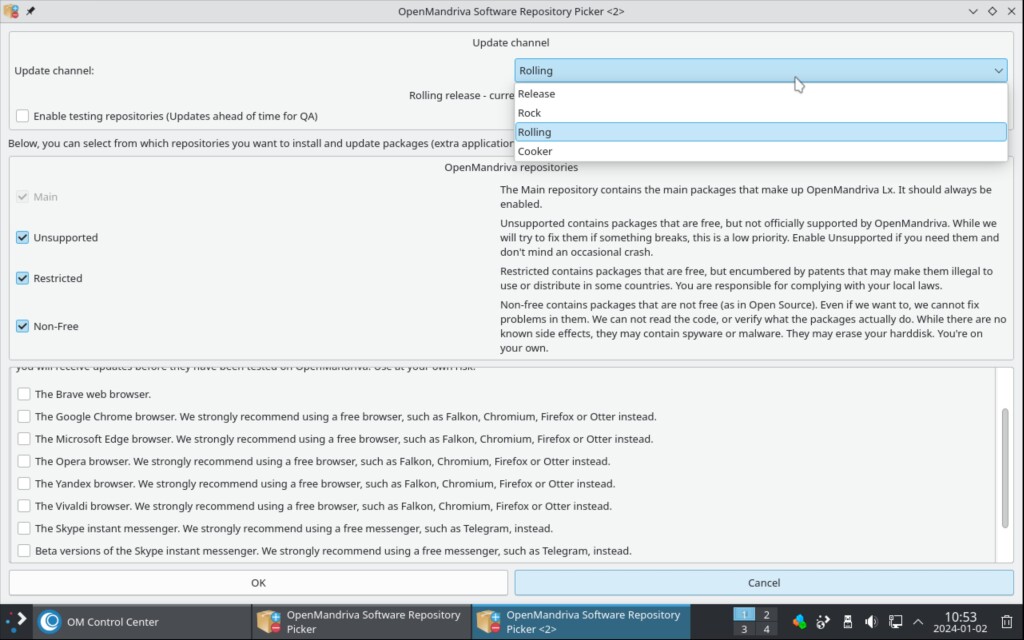This screenshot has height=640, width=1024.
Task: Confirm with the OK button
Action: pos(258,583)
